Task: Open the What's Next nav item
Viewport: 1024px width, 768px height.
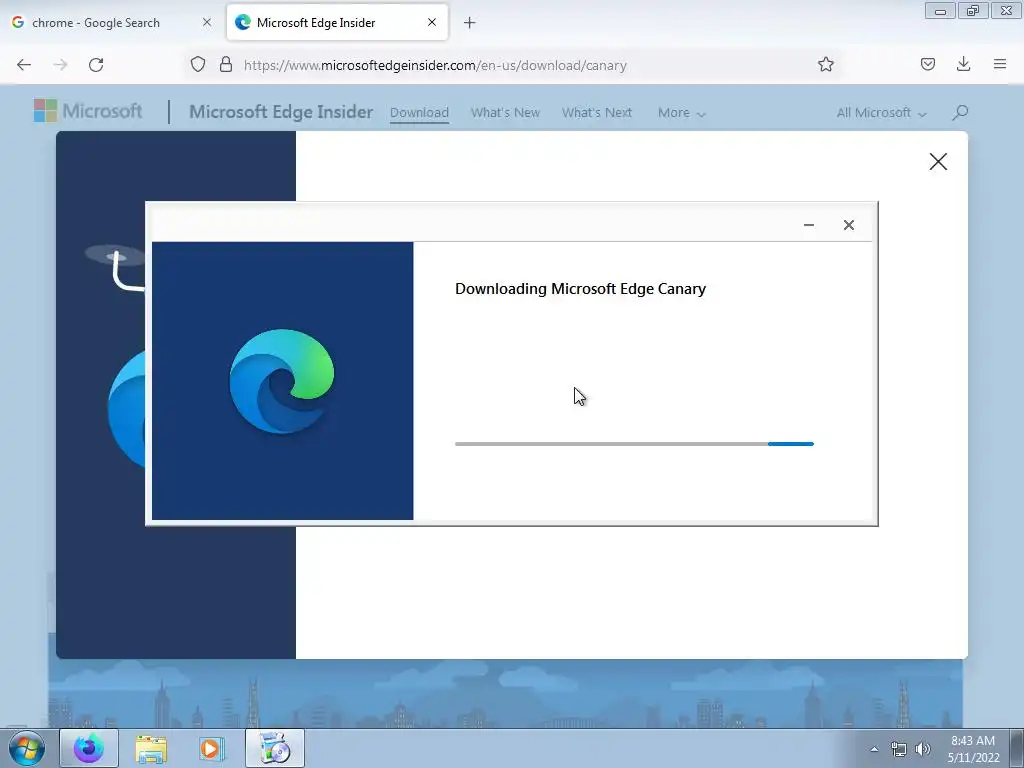Action: coord(597,112)
